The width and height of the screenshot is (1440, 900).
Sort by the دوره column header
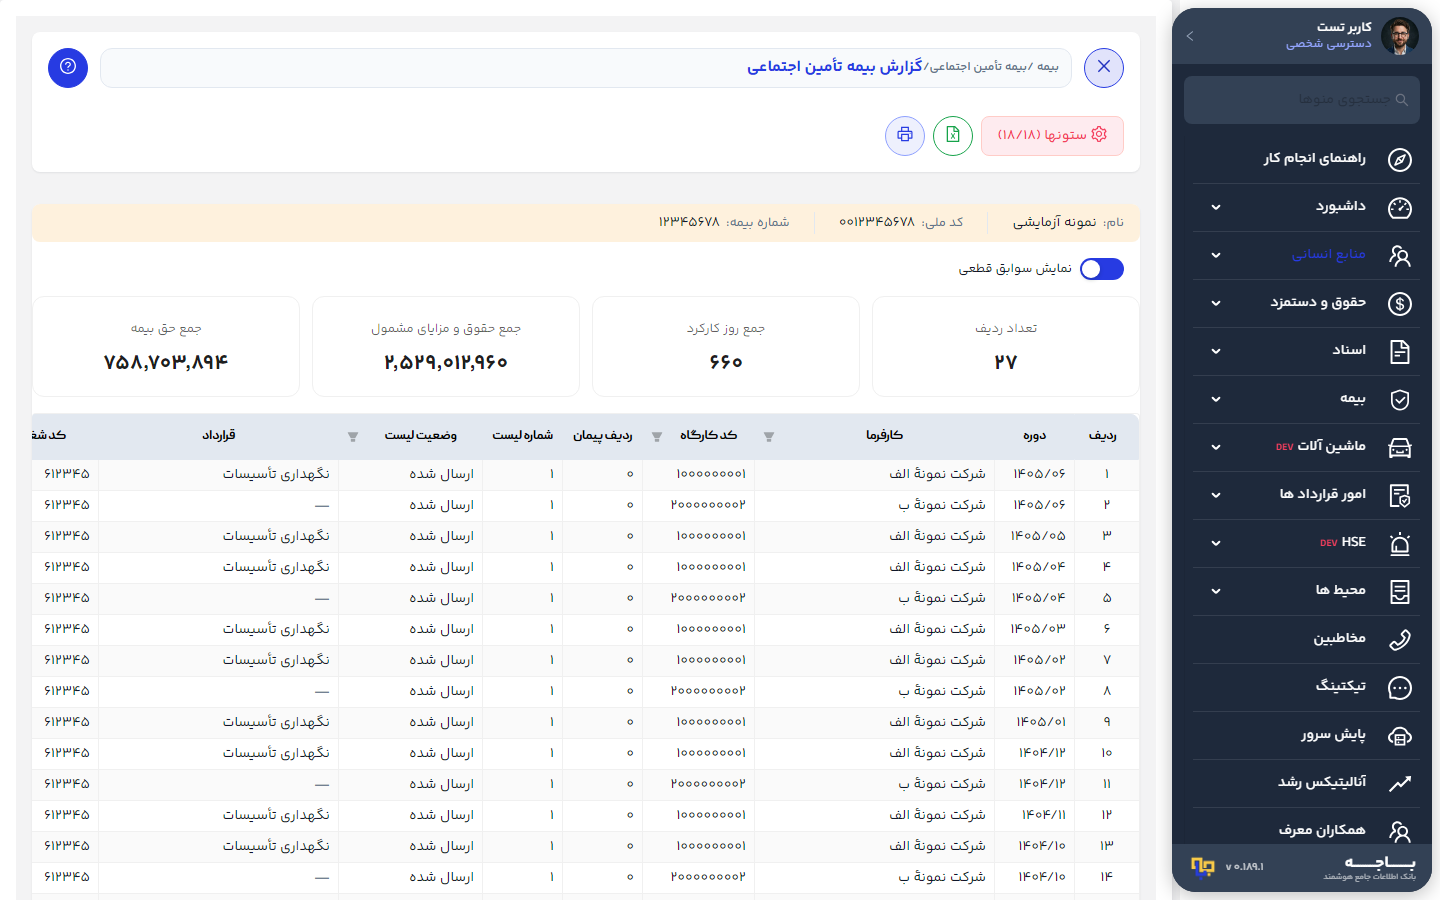1034,436
